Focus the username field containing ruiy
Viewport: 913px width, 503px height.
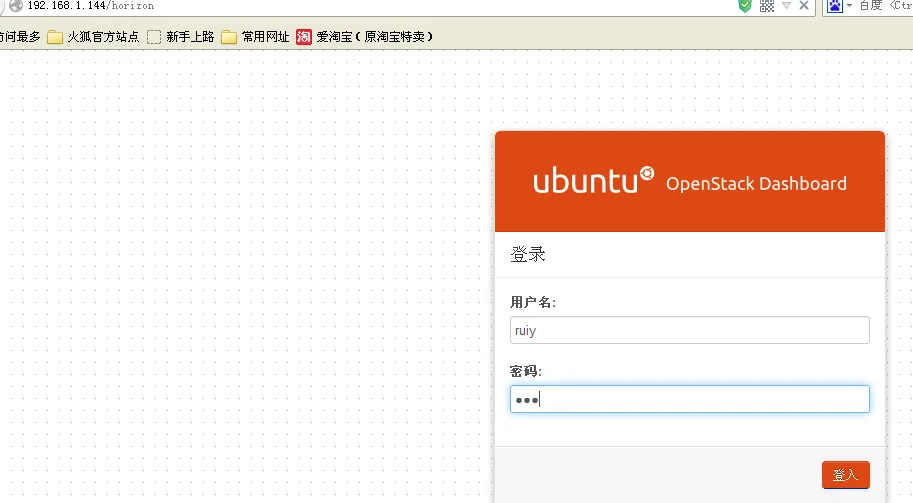coord(689,330)
